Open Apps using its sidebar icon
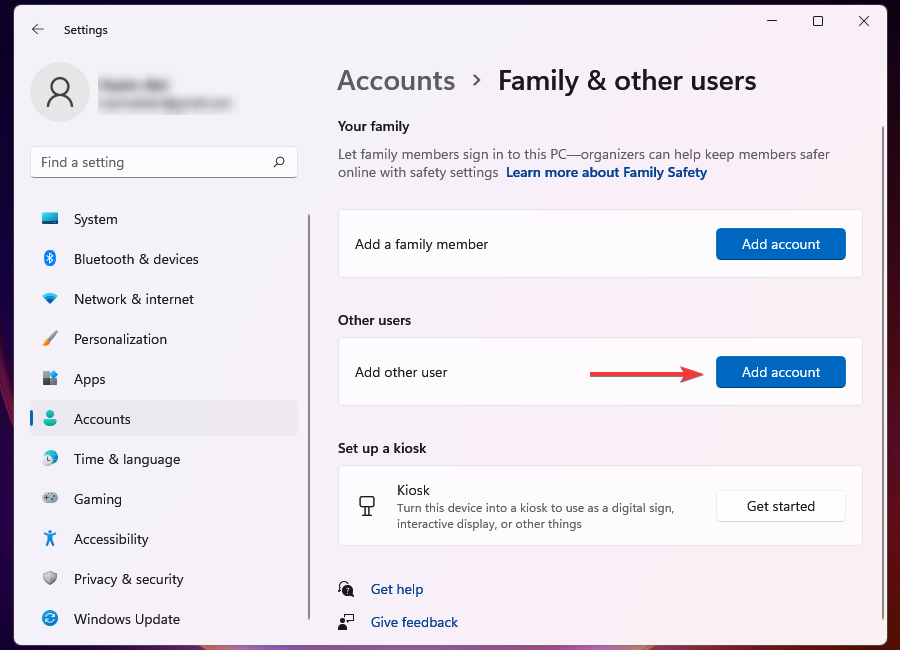The height and width of the screenshot is (650, 900). (x=50, y=379)
